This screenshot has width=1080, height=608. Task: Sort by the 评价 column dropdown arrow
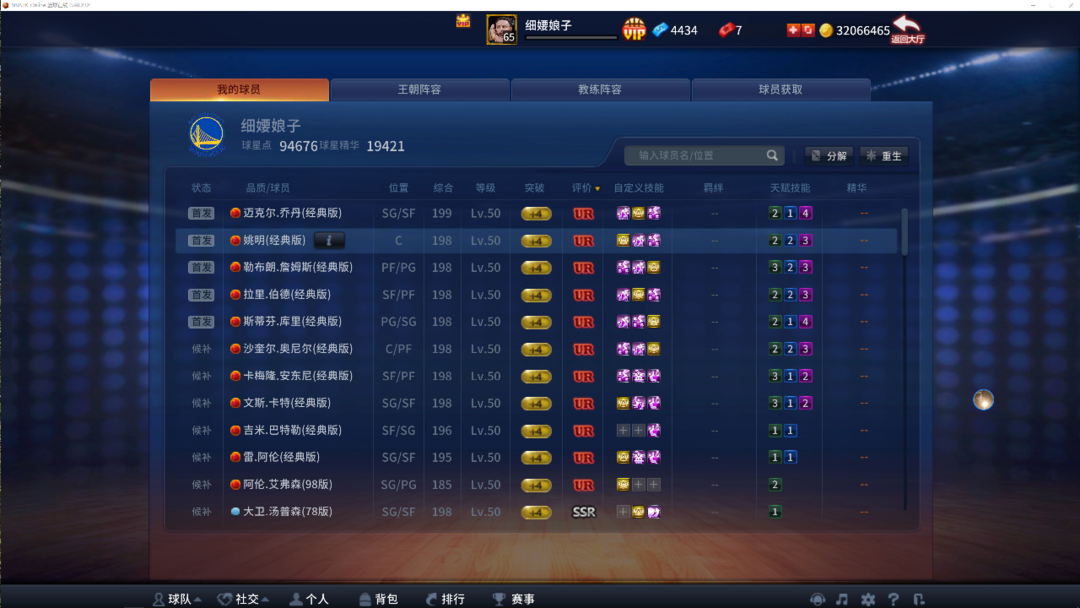(597, 188)
